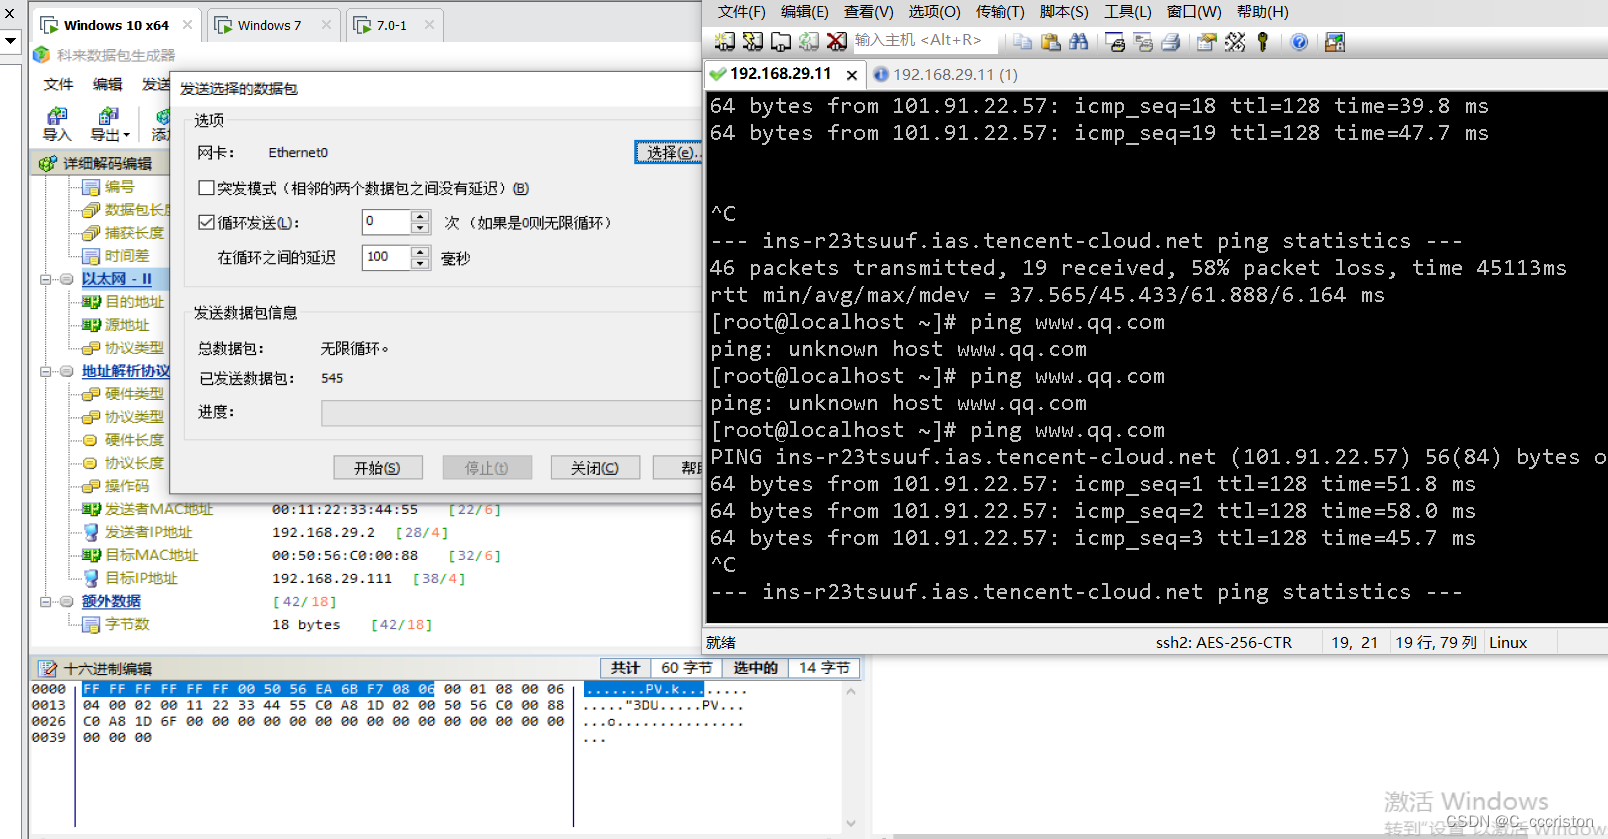This screenshot has height=839, width=1608.
Task: Toggle the 循环发送 loop sending checkbox
Action: [x=206, y=222]
